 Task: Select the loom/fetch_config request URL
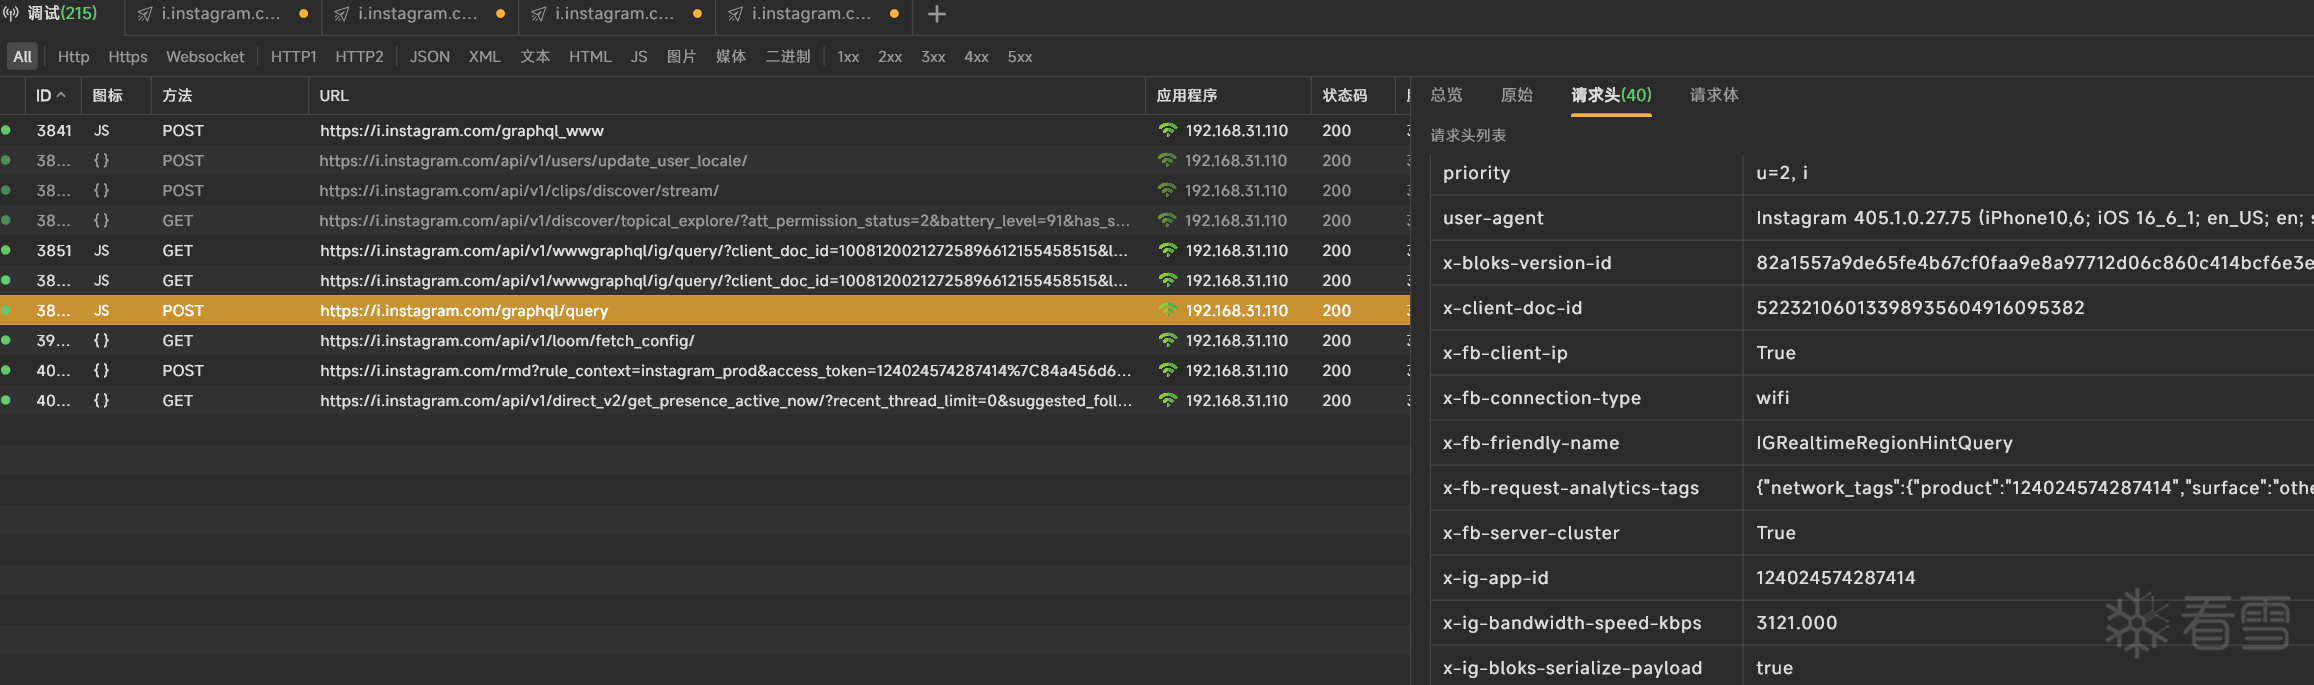click(x=507, y=341)
